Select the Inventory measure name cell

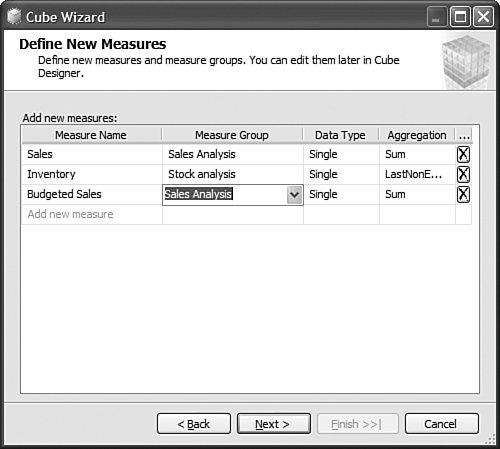tap(92, 174)
